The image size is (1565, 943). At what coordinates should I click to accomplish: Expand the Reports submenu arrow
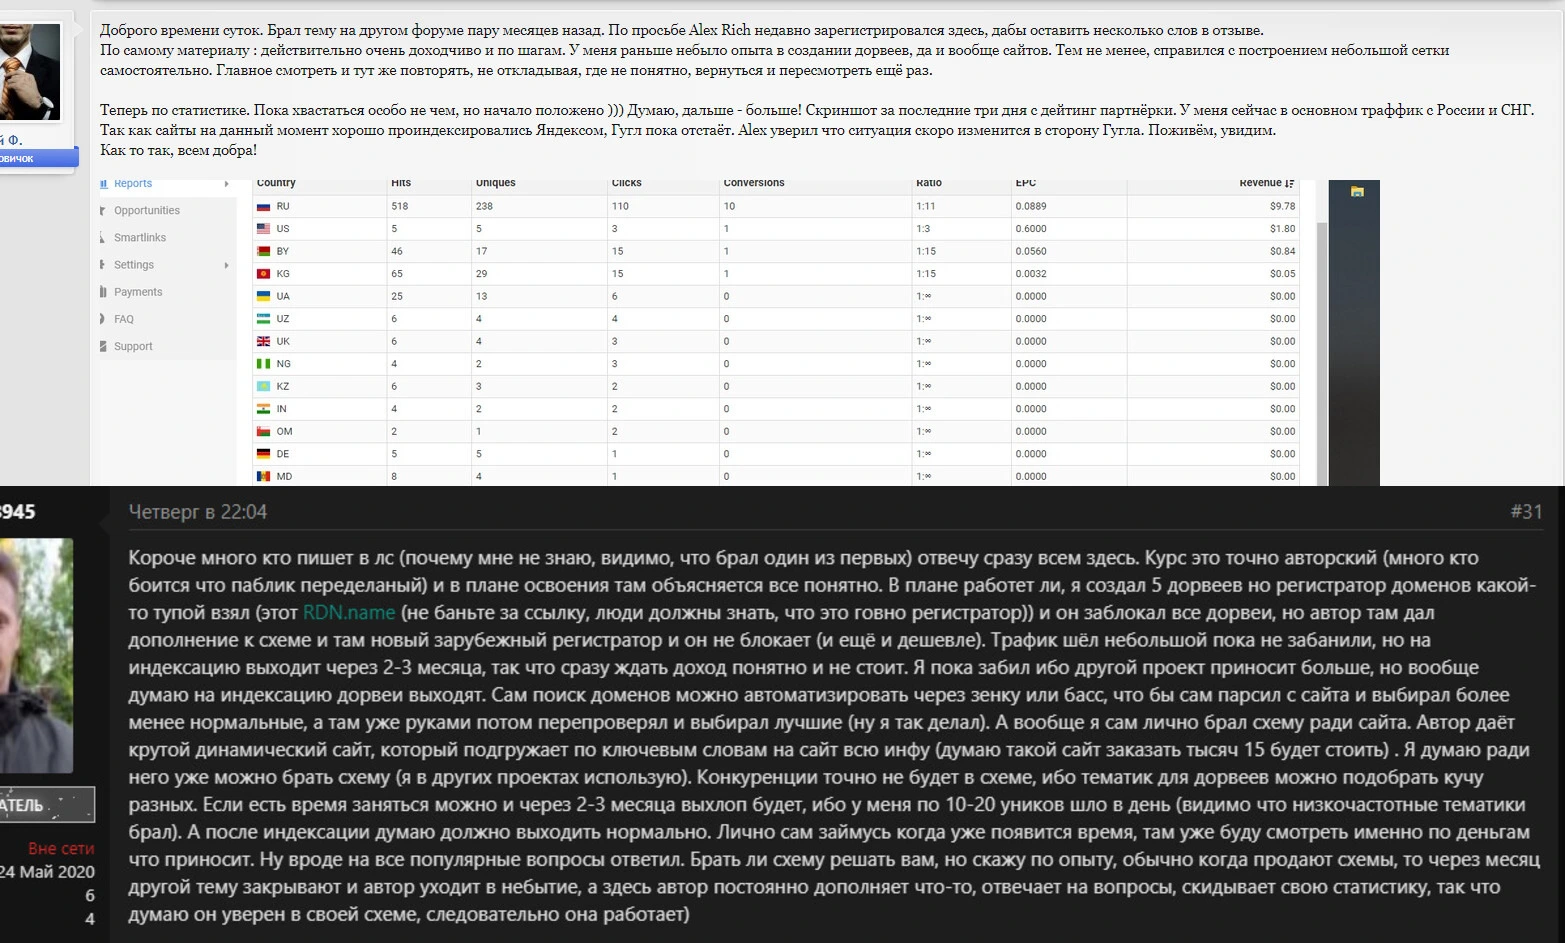227,184
